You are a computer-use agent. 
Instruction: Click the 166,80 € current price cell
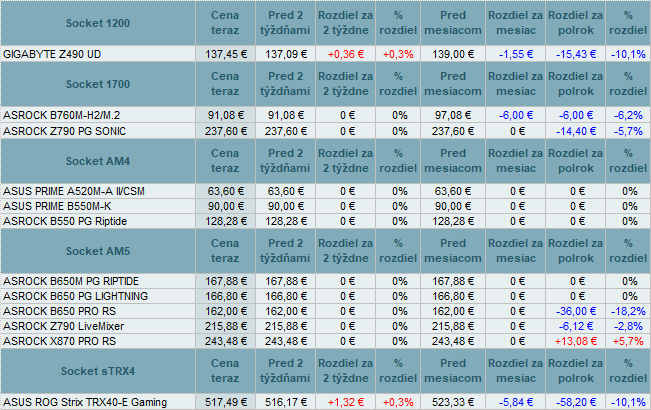pos(225,296)
